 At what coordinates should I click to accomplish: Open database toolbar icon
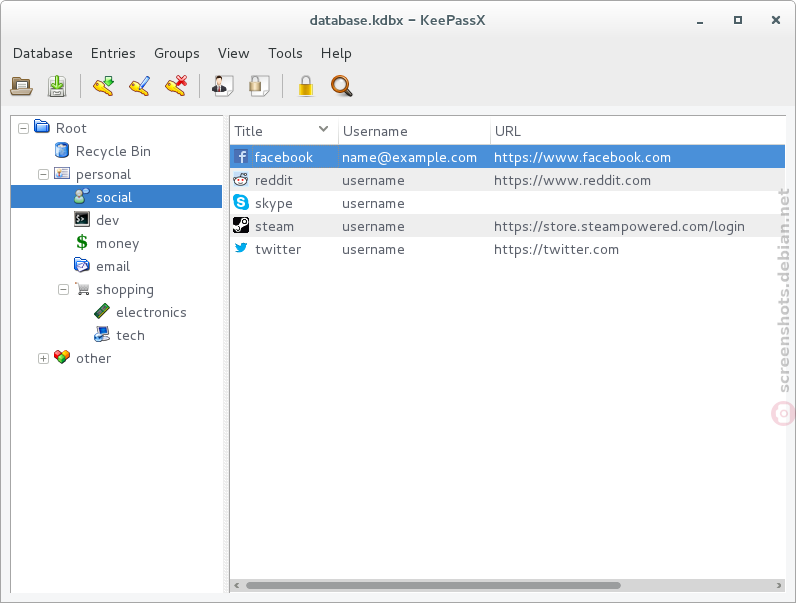(x=21, y=86)
